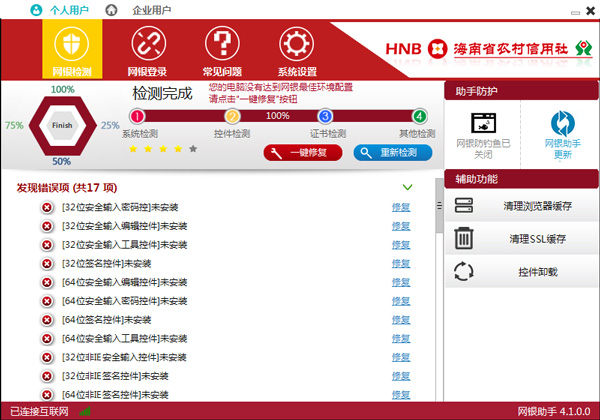The height and width of the screenshot is (420, 600).
Task: Click the 网银助手 4.1.0.0 version text
Action: tap(554, 411)
